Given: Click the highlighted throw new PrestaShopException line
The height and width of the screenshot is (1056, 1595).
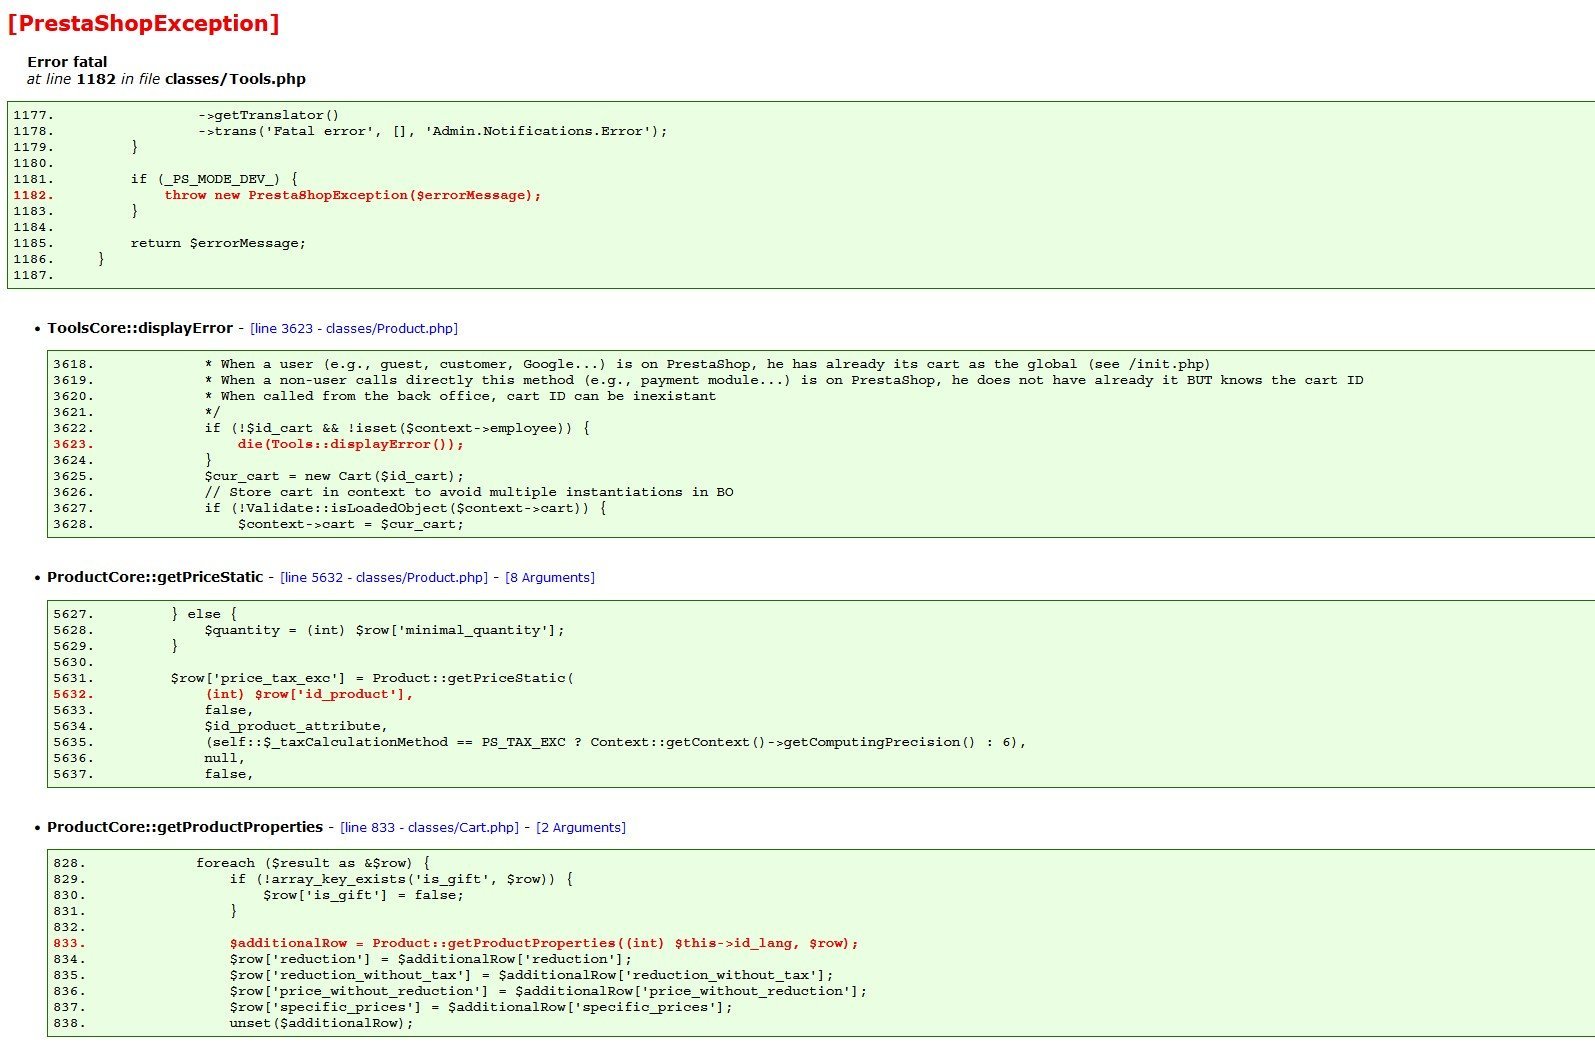Looking at the screenshot, I should click(x=353, y=195).
